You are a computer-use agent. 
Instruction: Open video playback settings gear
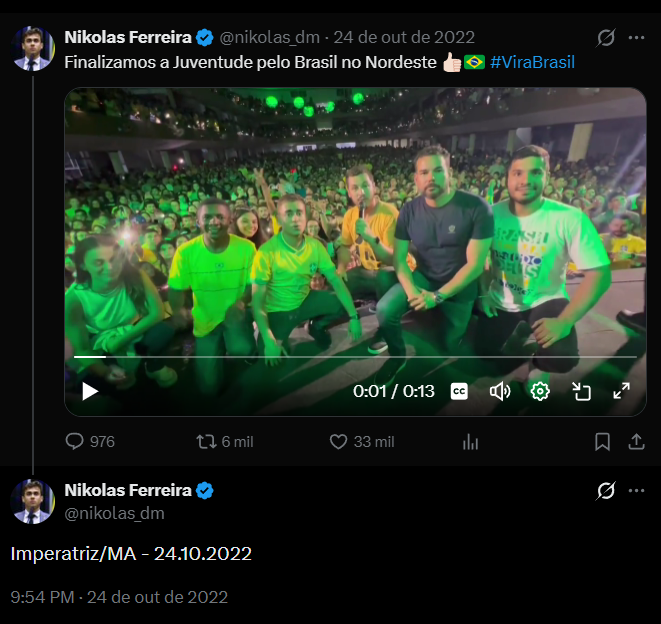point(540,391)
